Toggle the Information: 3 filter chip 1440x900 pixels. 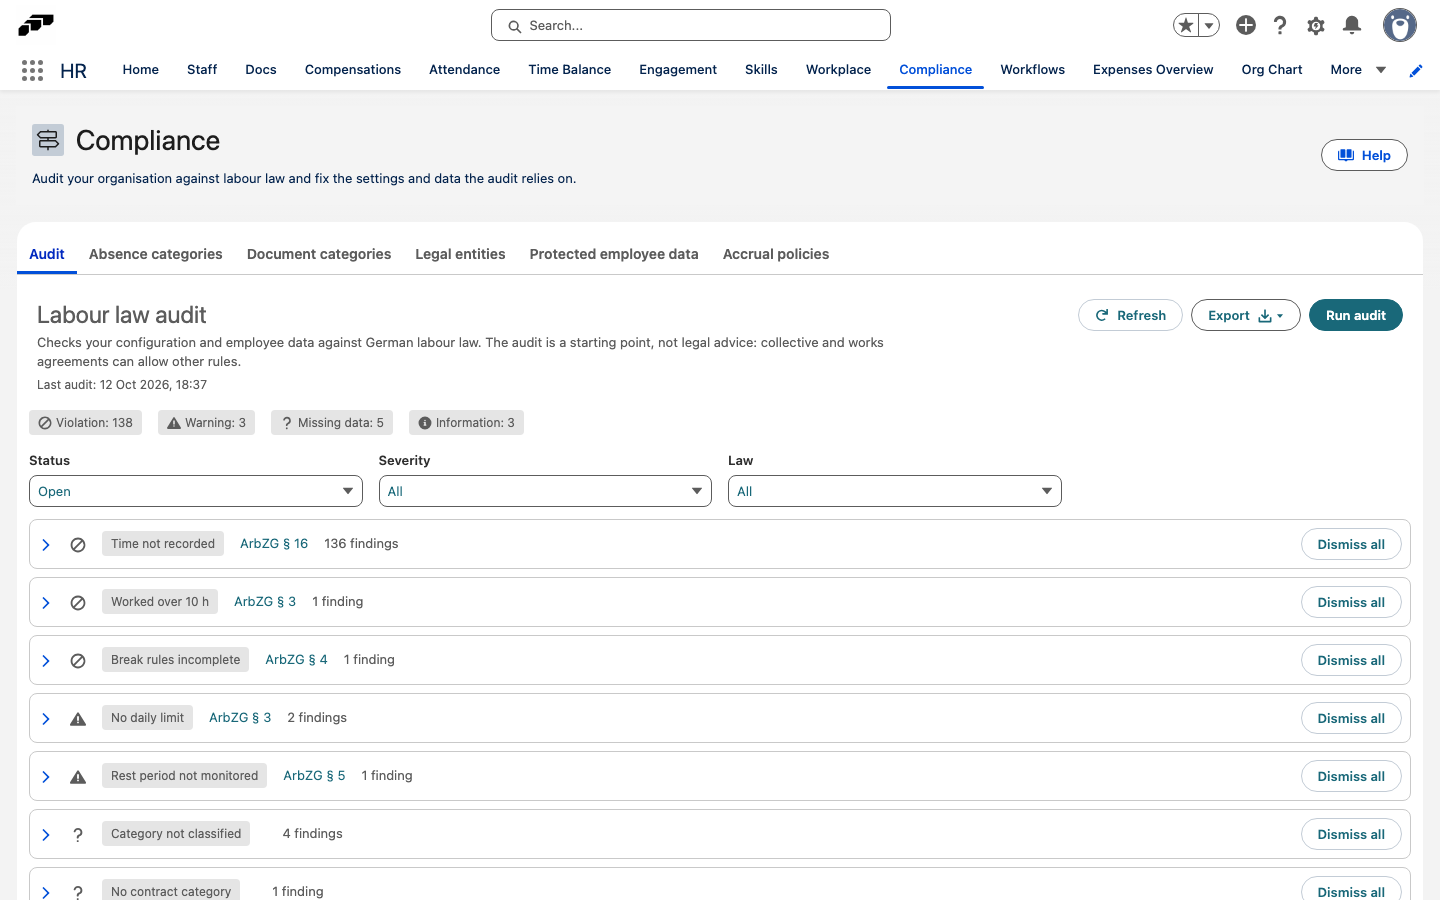tap(466, 423)
